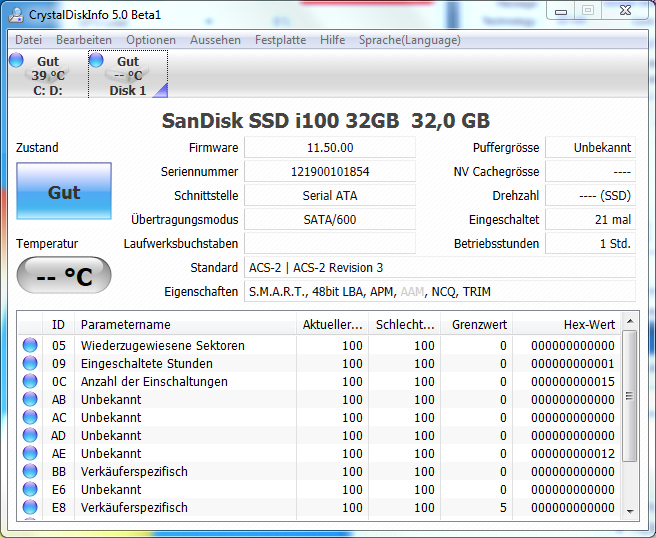
Task: Click blue status orb on Disk 1 tab
Action: [96, 60]
